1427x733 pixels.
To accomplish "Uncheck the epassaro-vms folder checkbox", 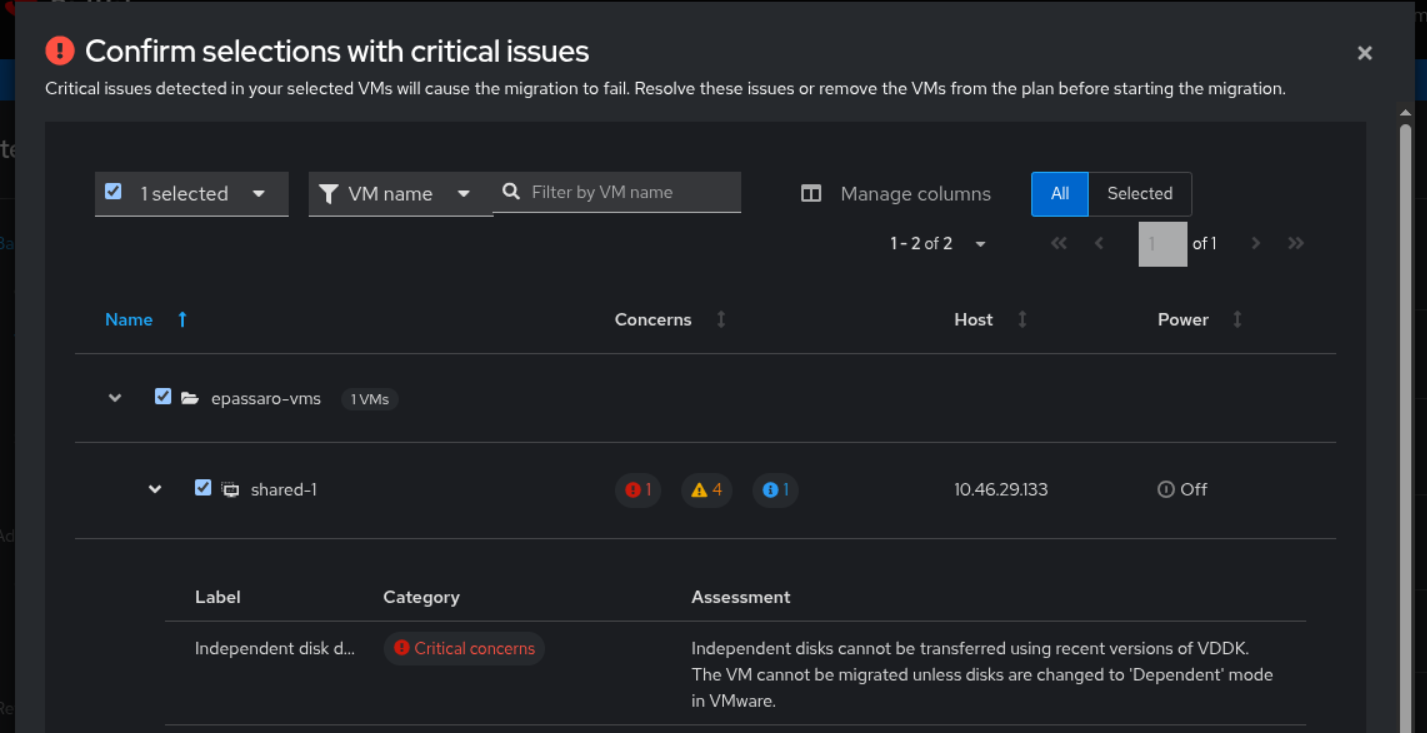I will pyautogui.click(x=163, y=397).
